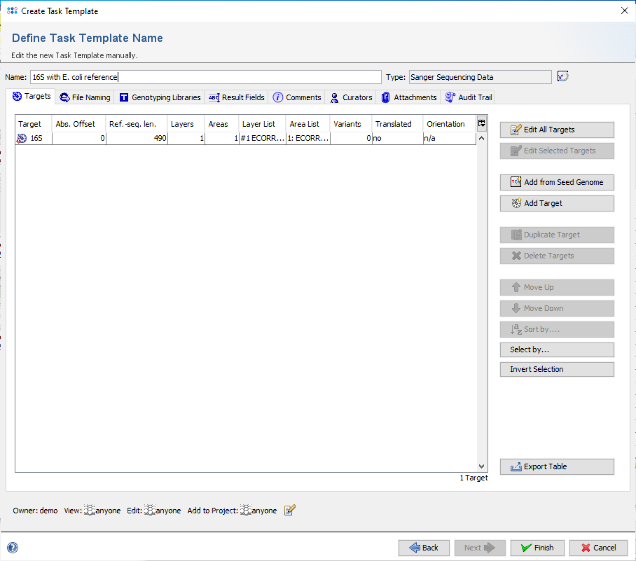636x561 pixels.
Task: Open the File Naming tab
Action: point(85,97)
